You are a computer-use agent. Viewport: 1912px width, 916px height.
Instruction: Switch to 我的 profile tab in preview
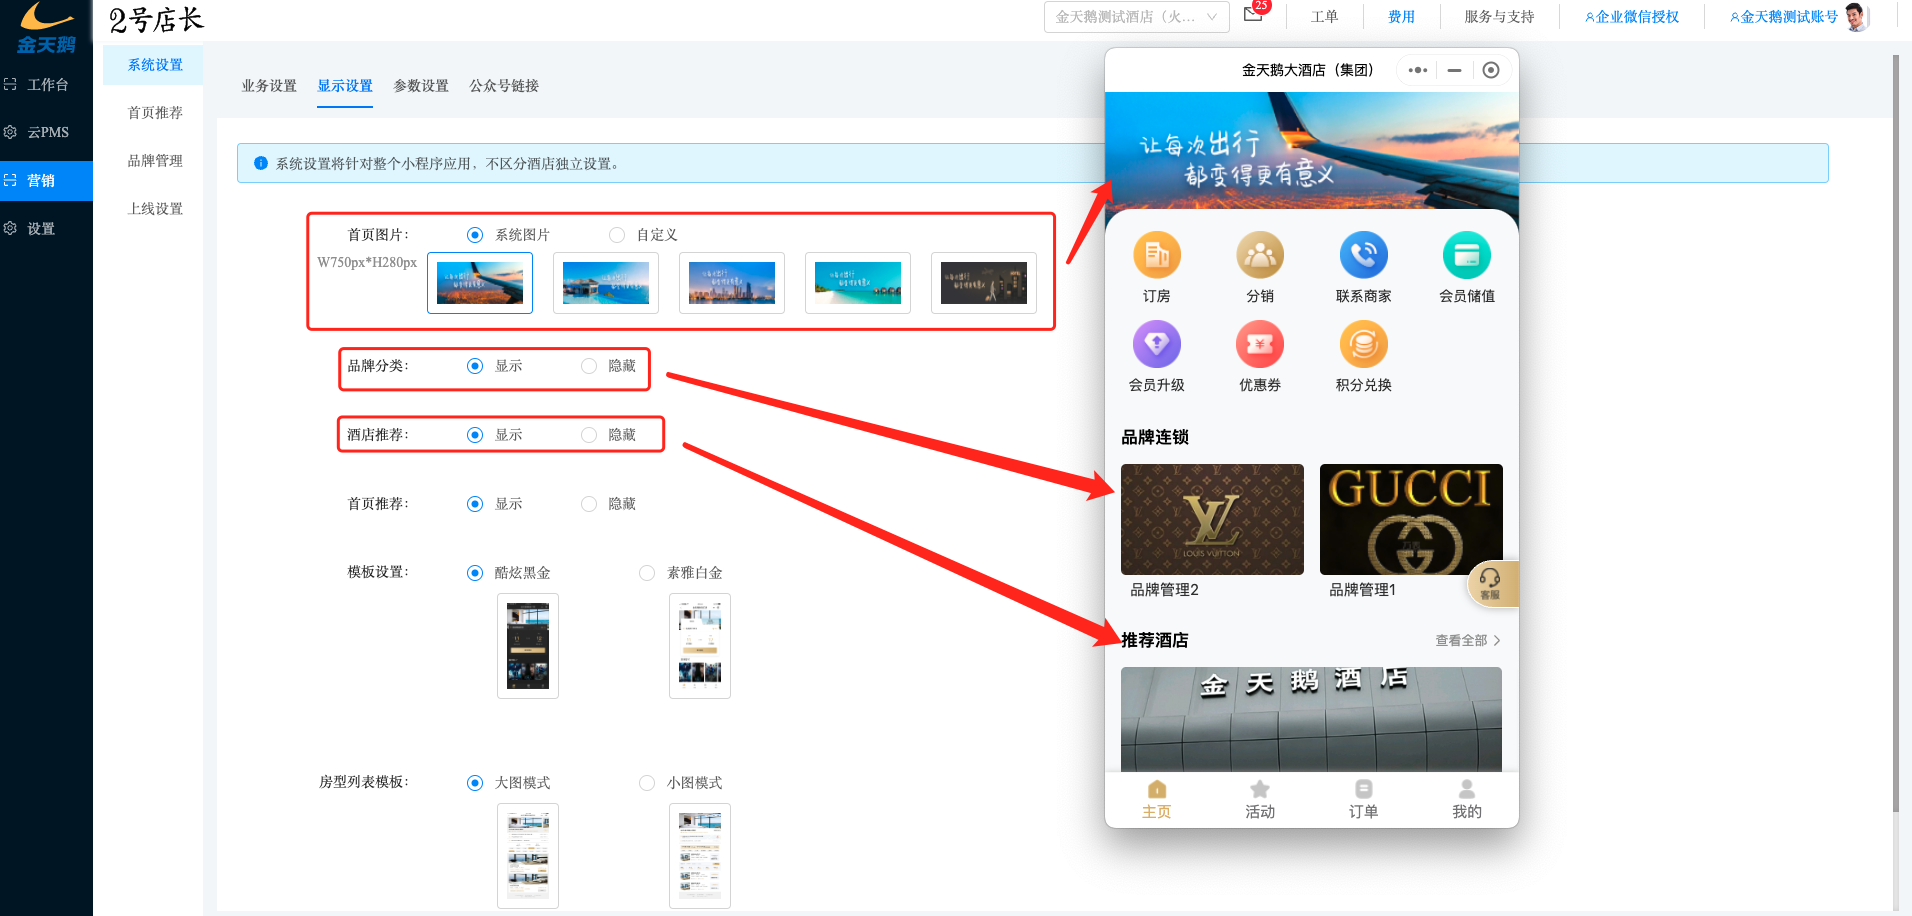[1467, 800]
